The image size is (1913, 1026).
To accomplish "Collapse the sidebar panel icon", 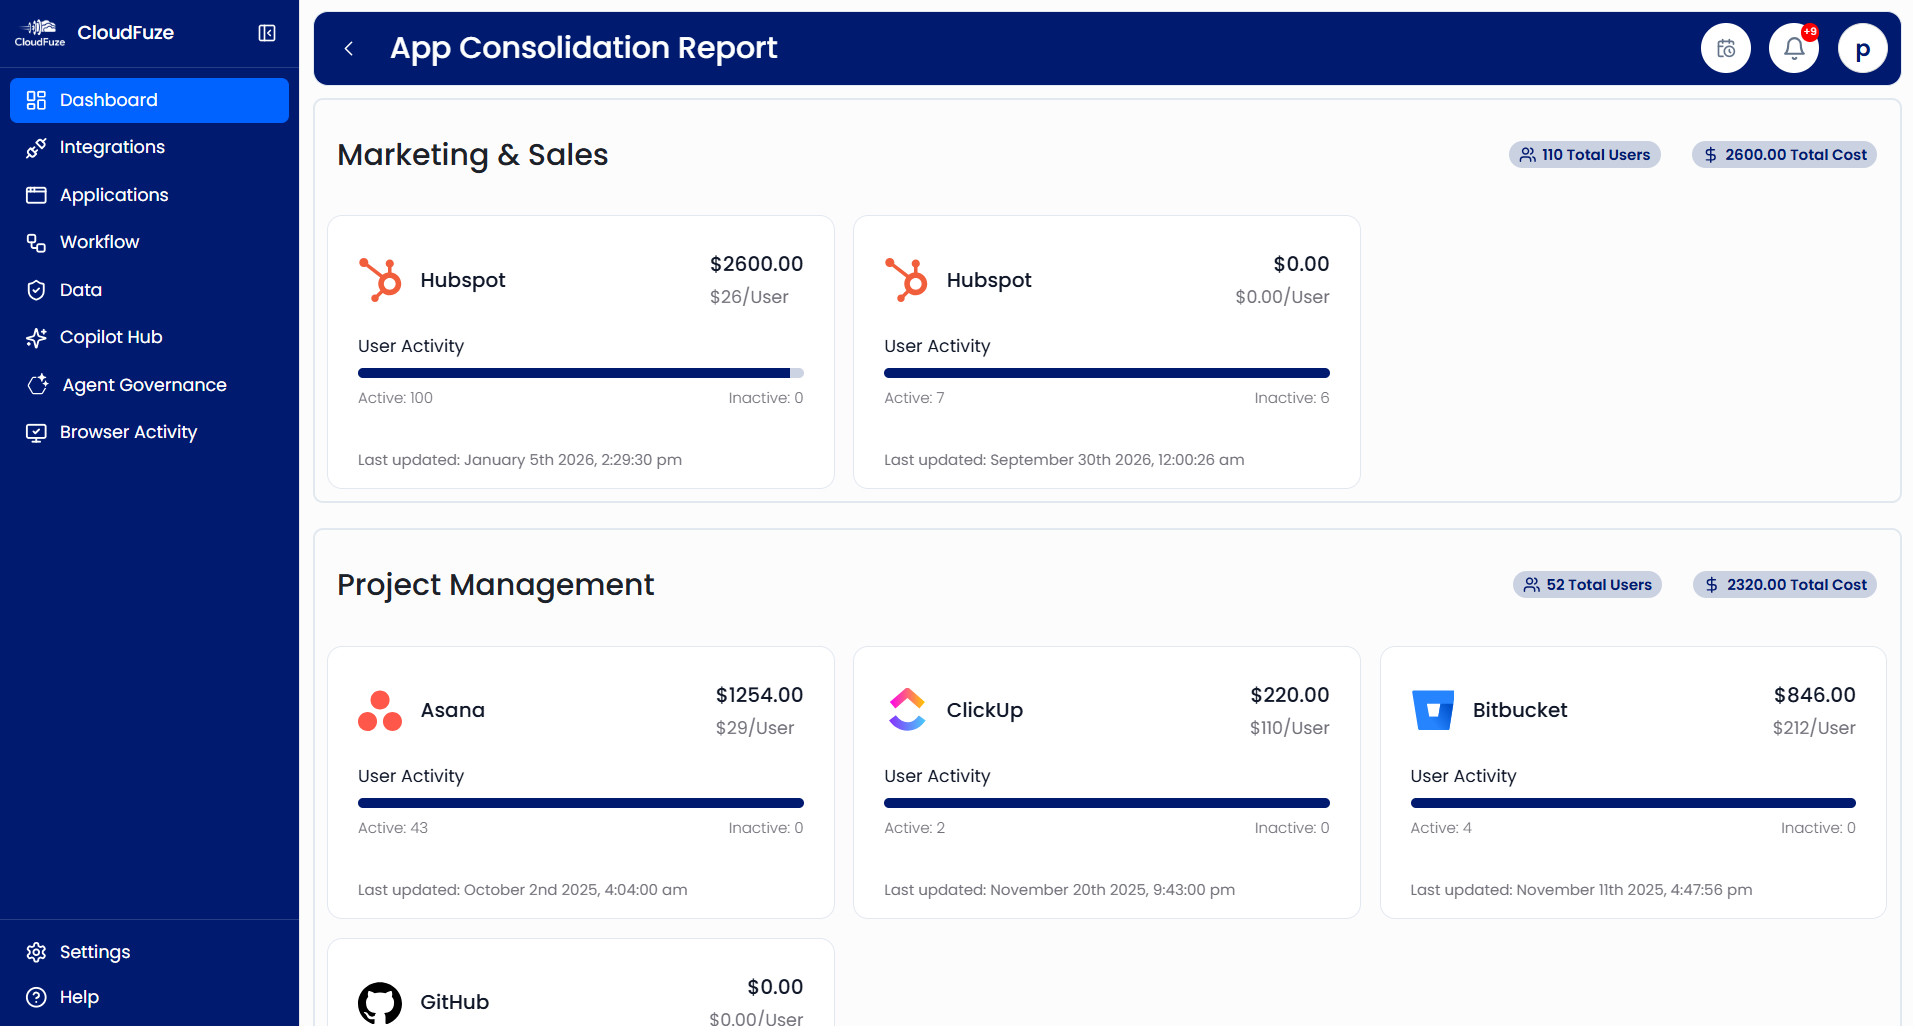I will [267, 33].
